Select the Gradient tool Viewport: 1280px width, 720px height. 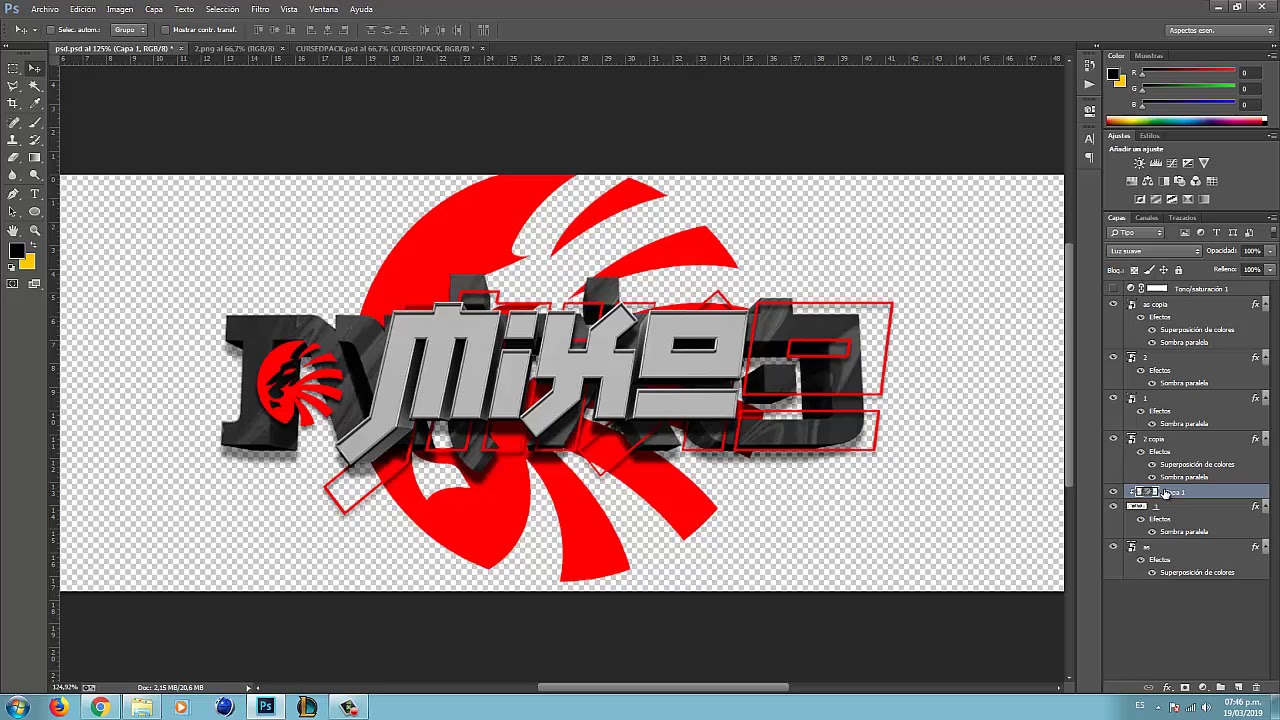34,158
